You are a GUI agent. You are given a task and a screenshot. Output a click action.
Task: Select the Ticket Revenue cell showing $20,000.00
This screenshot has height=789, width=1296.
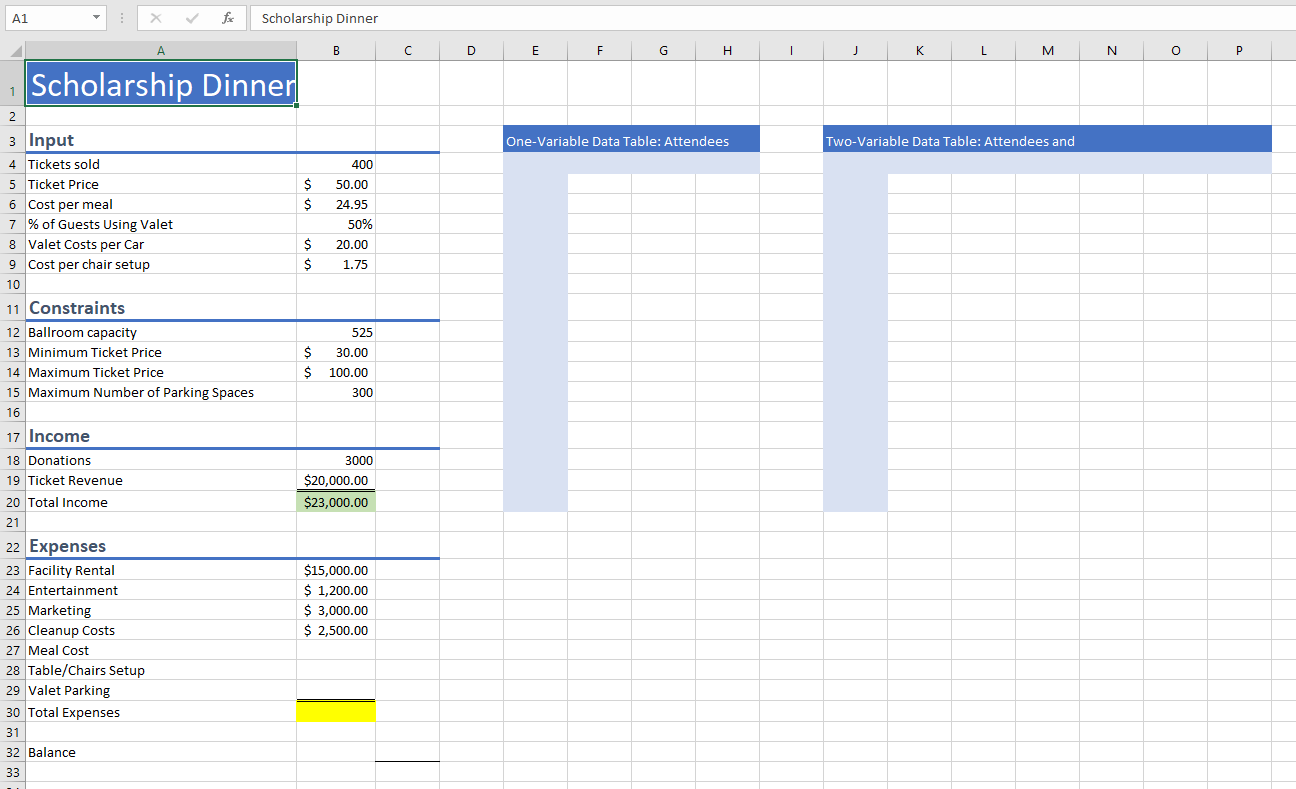tap(336, 481)
